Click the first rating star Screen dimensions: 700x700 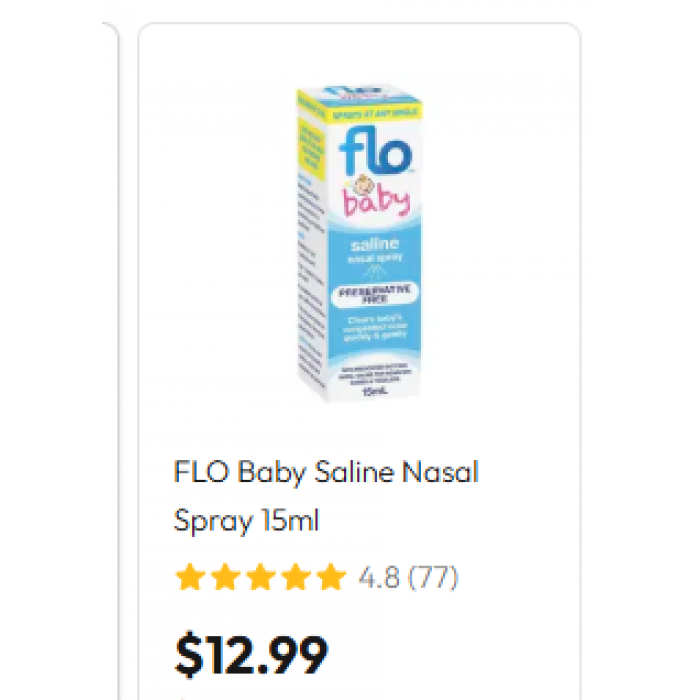point(187,577)
